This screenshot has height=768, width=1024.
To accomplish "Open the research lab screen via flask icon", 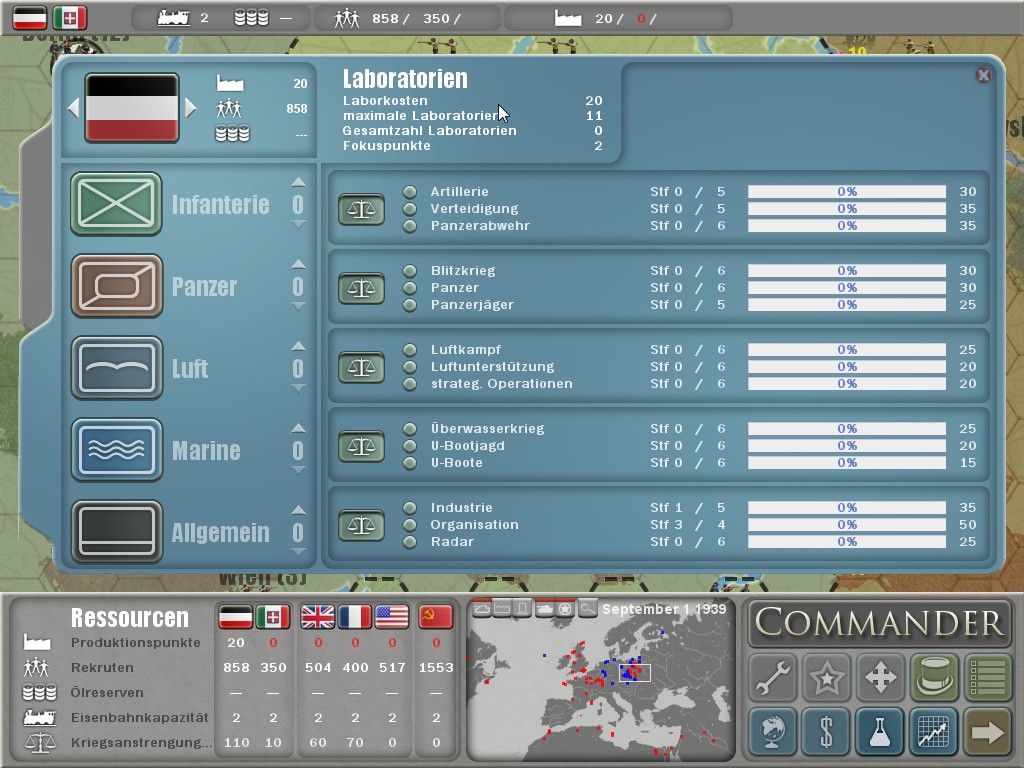I will coord(881,731).
